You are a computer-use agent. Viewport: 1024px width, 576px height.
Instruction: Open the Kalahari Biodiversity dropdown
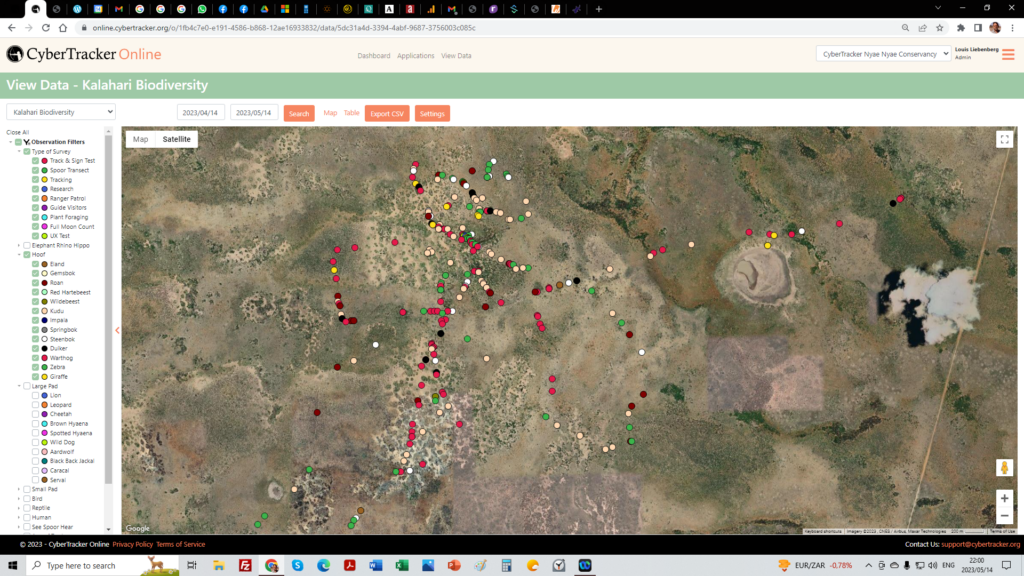click(x=61, y=113)
